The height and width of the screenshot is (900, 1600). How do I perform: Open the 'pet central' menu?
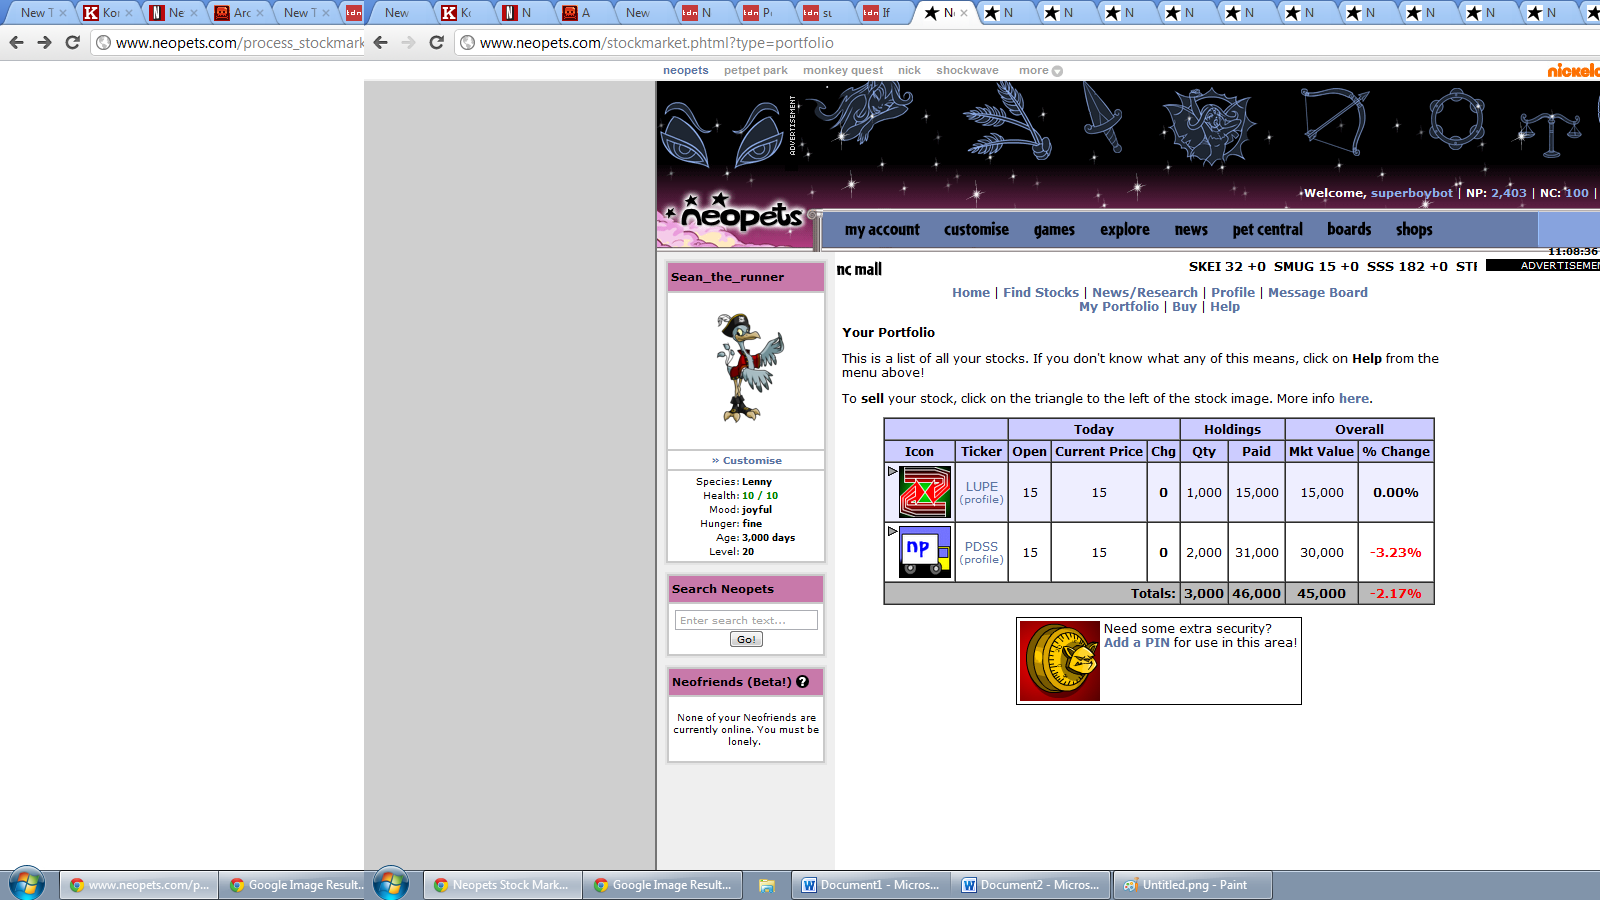(x=1267, y=229)
